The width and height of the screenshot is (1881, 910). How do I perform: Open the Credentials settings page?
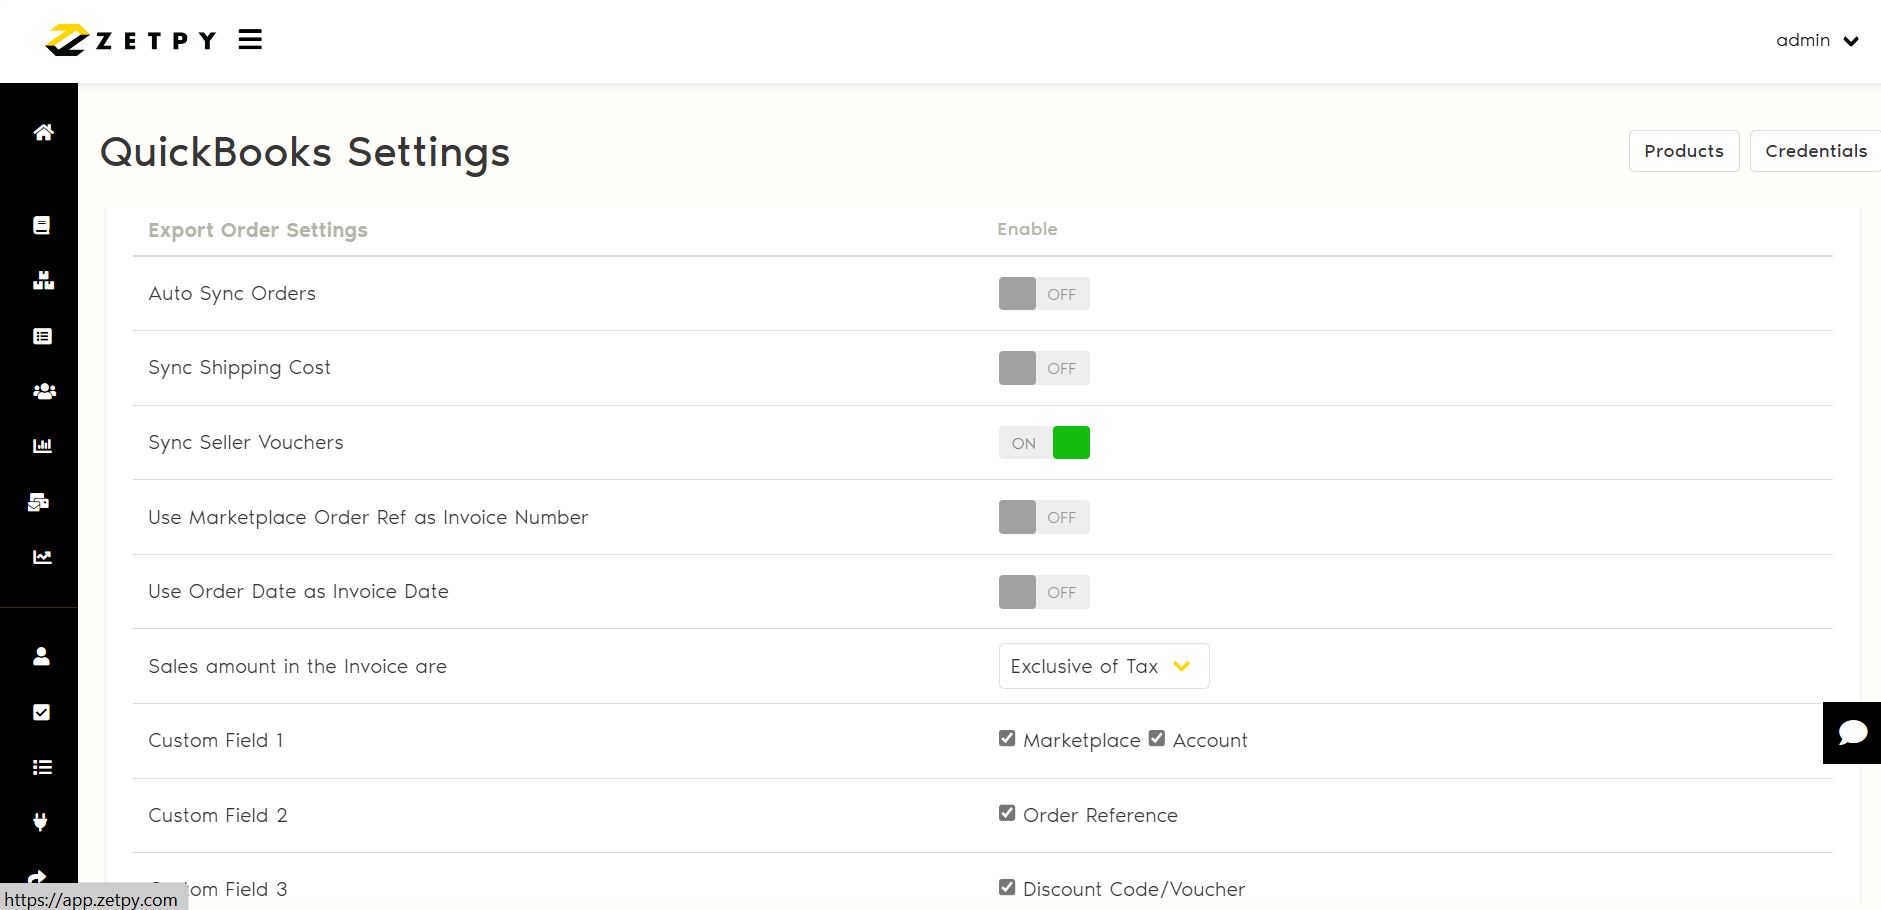(x=1815, y=151)
